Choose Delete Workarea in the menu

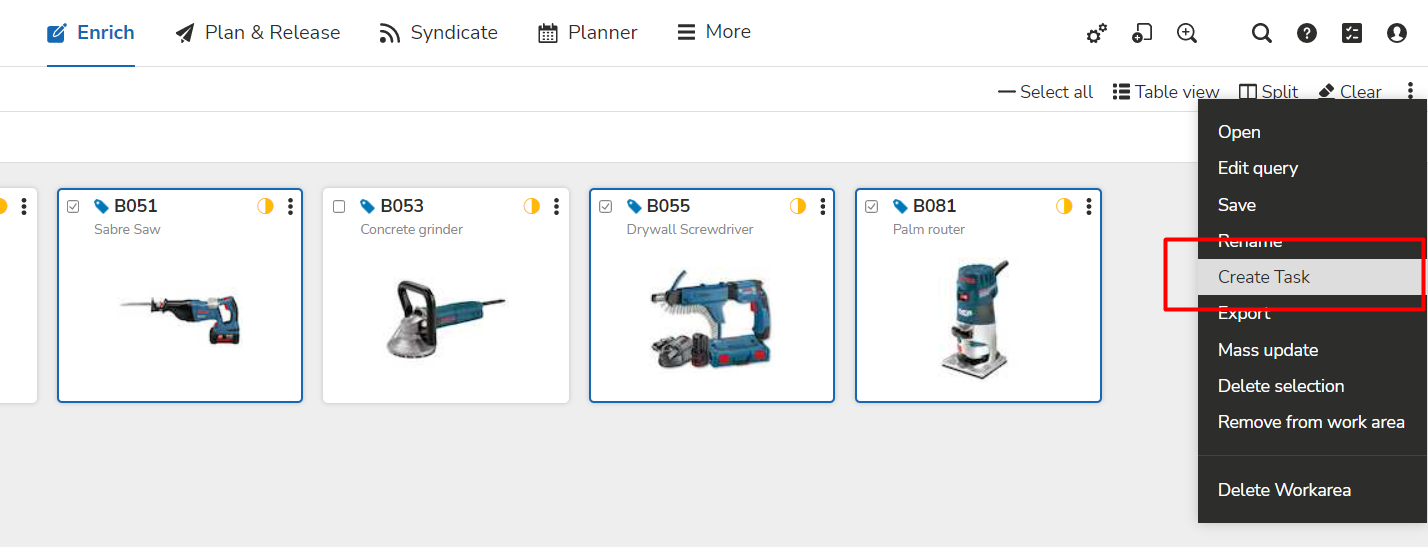point(1284,490)
